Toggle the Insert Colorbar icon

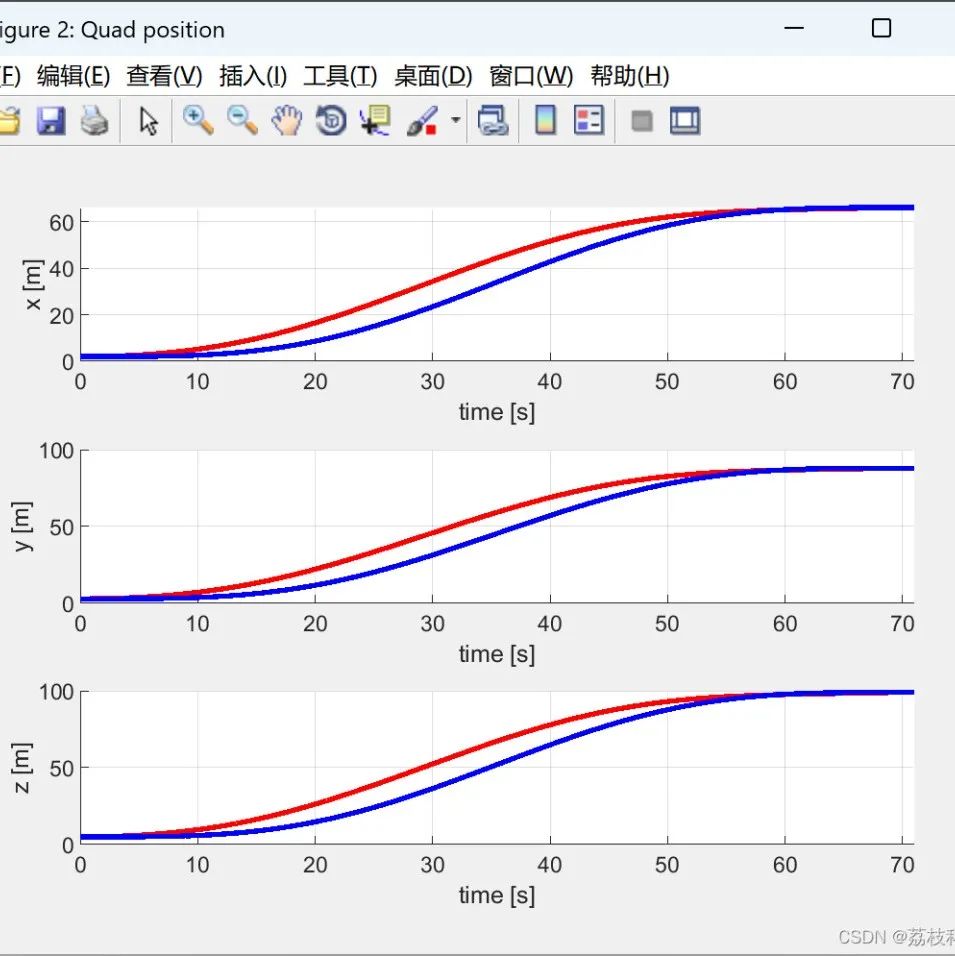(545, 120)
